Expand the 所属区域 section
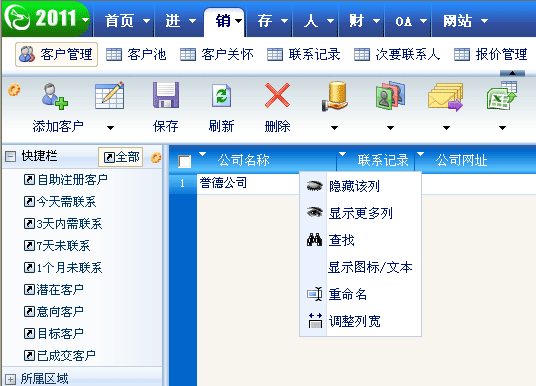The height and width of the screenshot is (386, 536). [10, 380]
